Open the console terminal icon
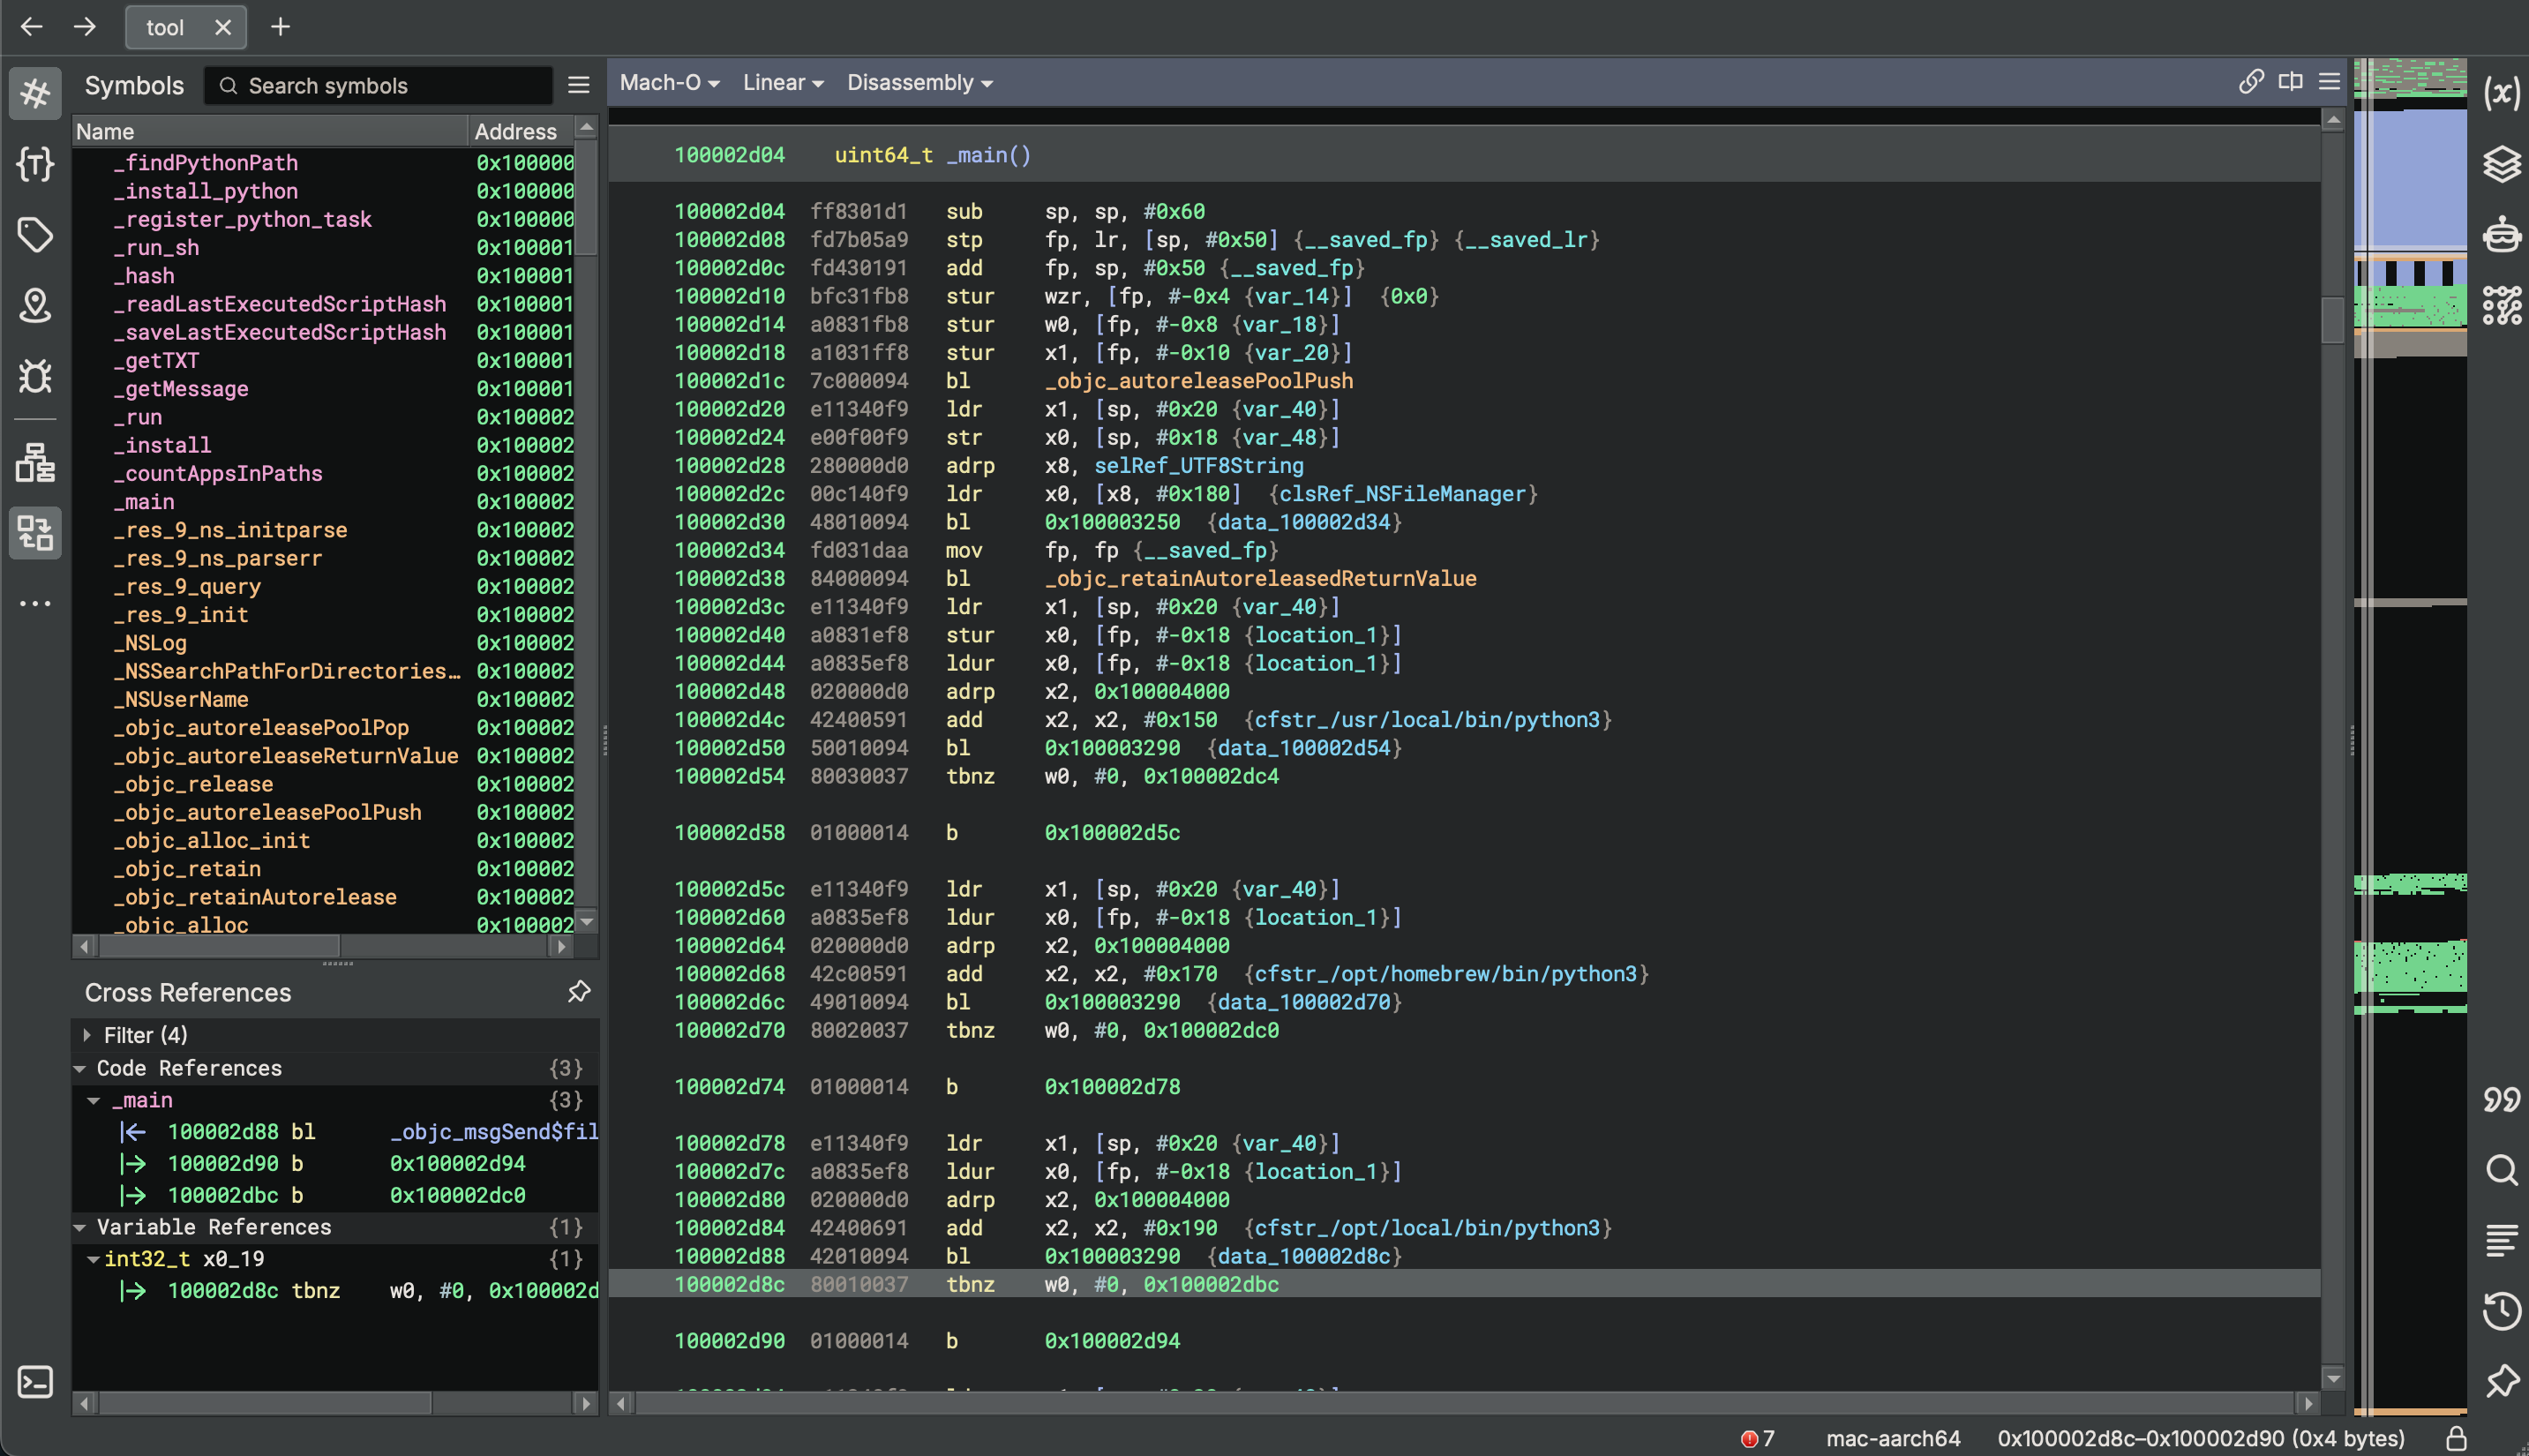This screenshot has width=2529, height=1456. [x=35, y=1382]
